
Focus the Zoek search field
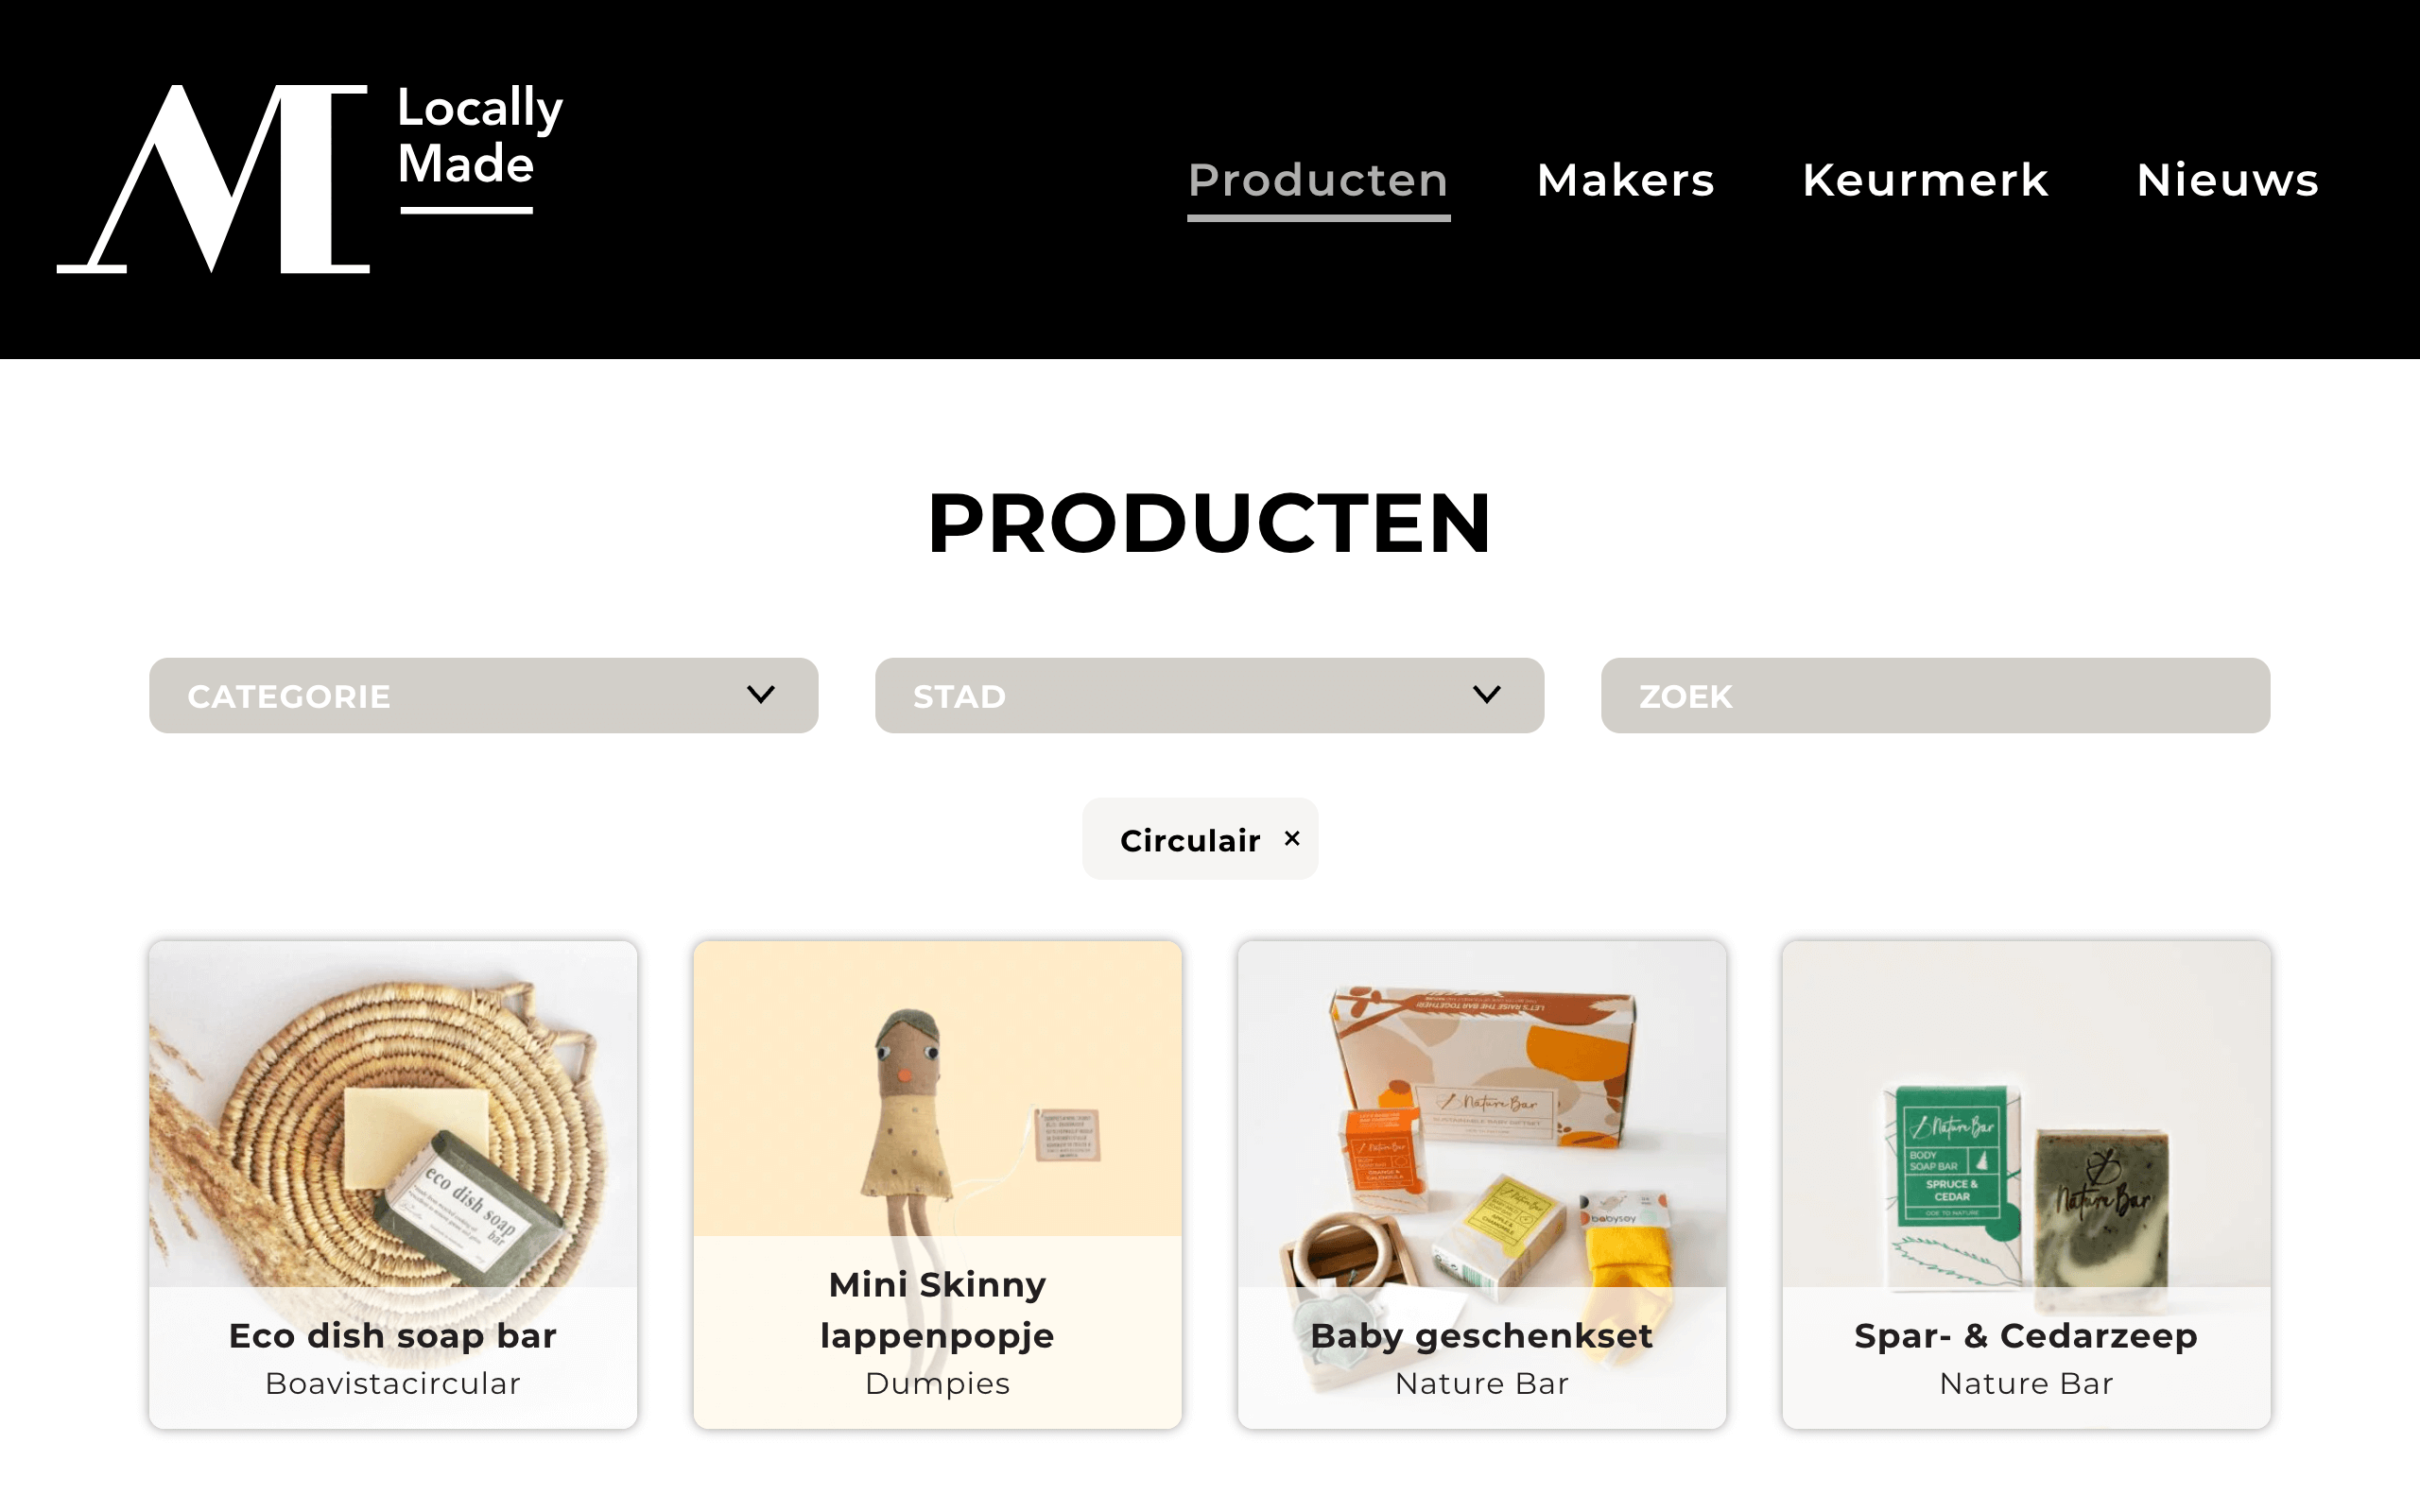tap(1935, 695)
